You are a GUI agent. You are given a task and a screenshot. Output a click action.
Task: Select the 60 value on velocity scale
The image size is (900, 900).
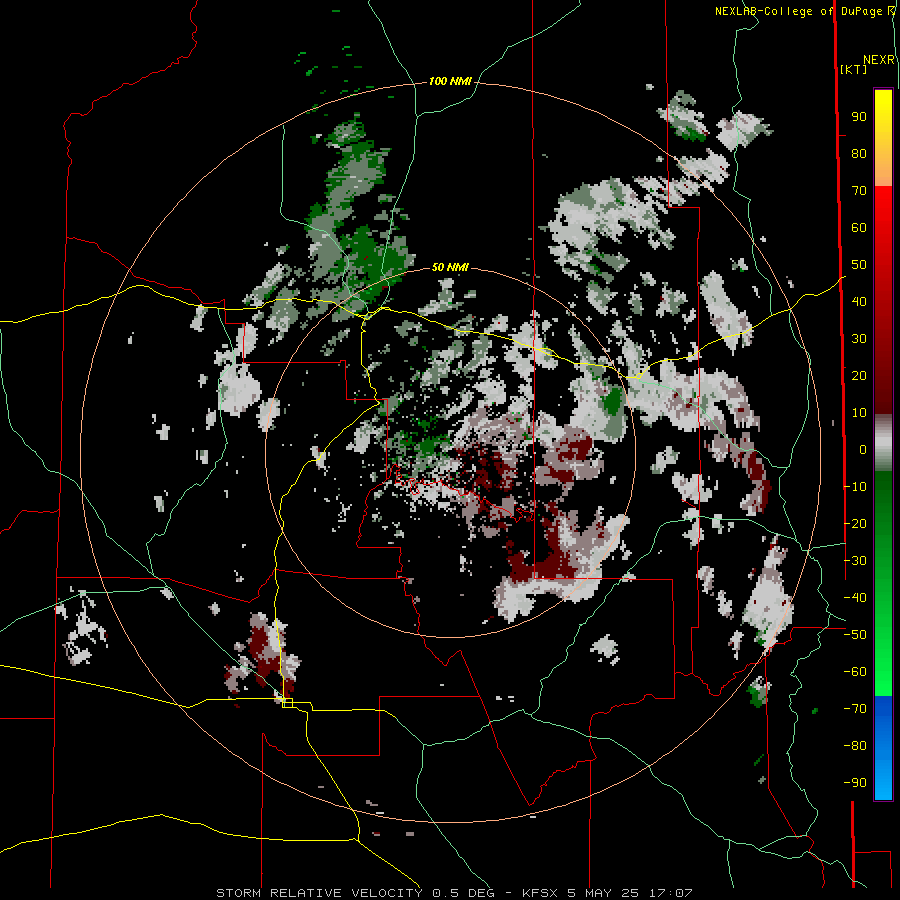click(859, 228)
